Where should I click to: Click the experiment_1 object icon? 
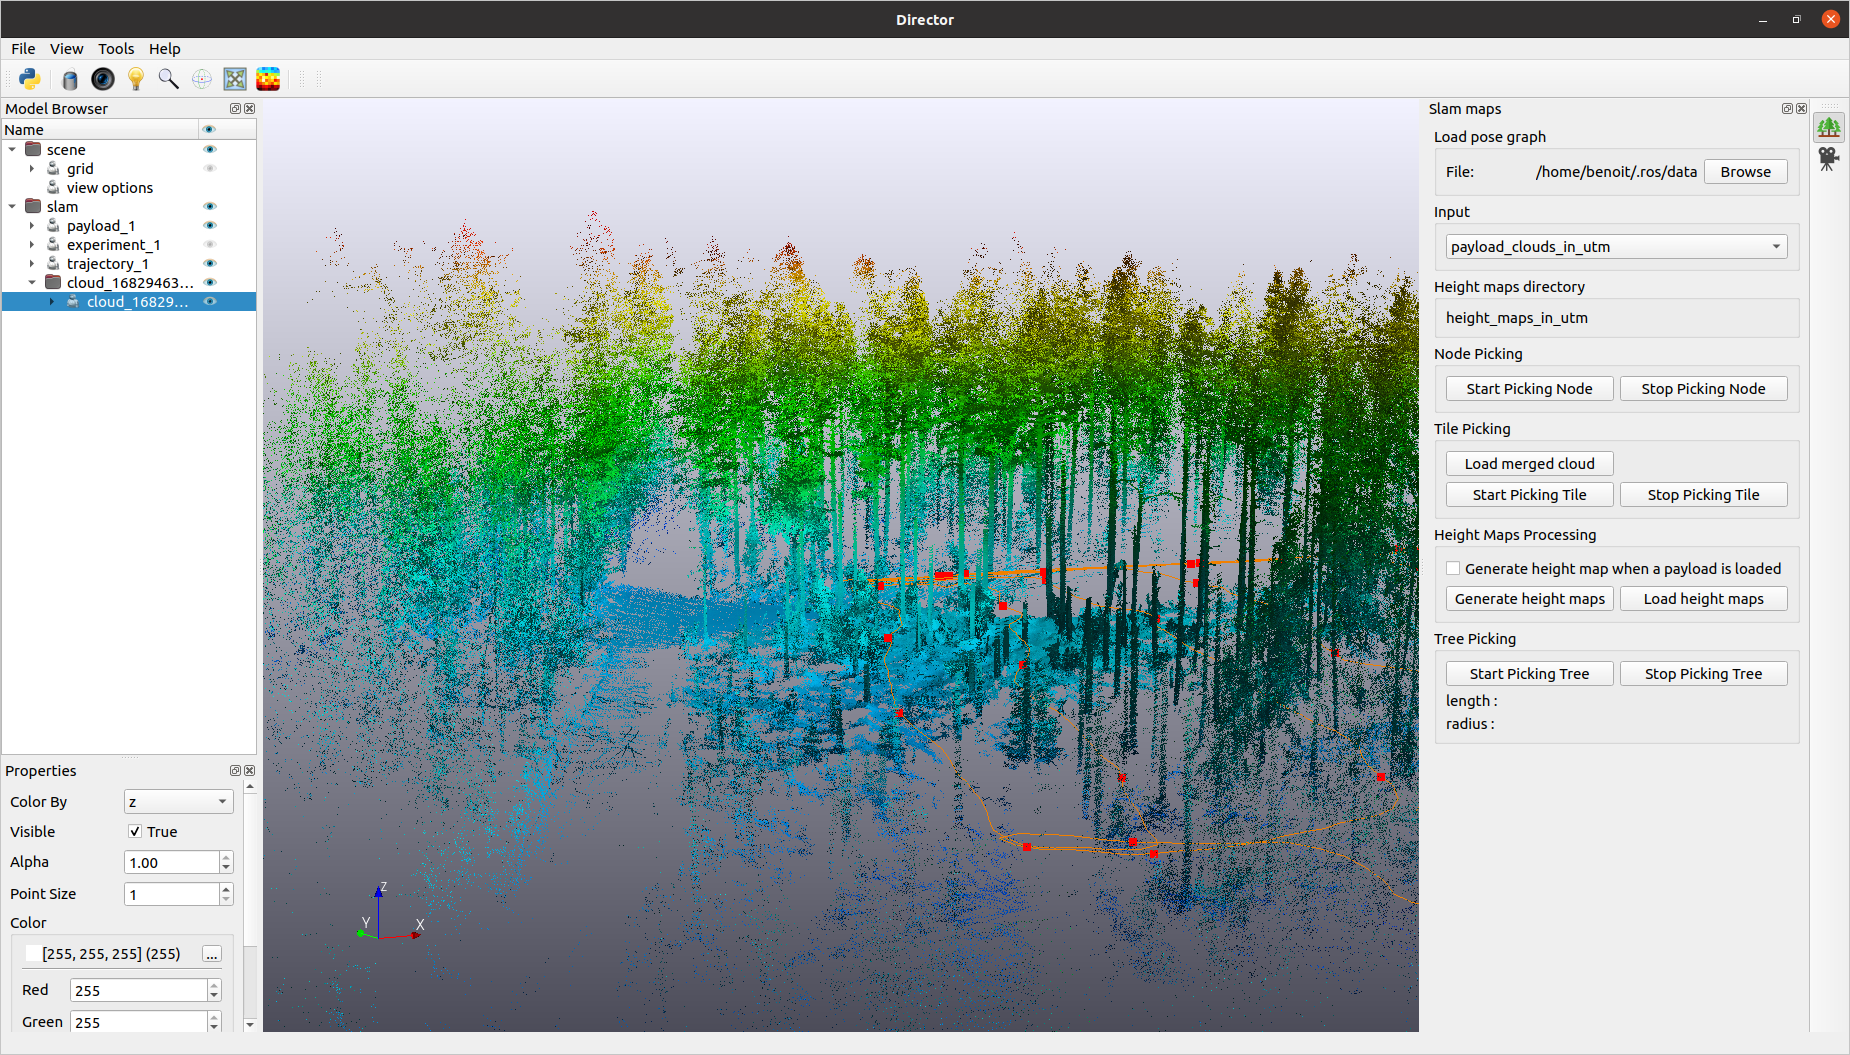[53, 244]
